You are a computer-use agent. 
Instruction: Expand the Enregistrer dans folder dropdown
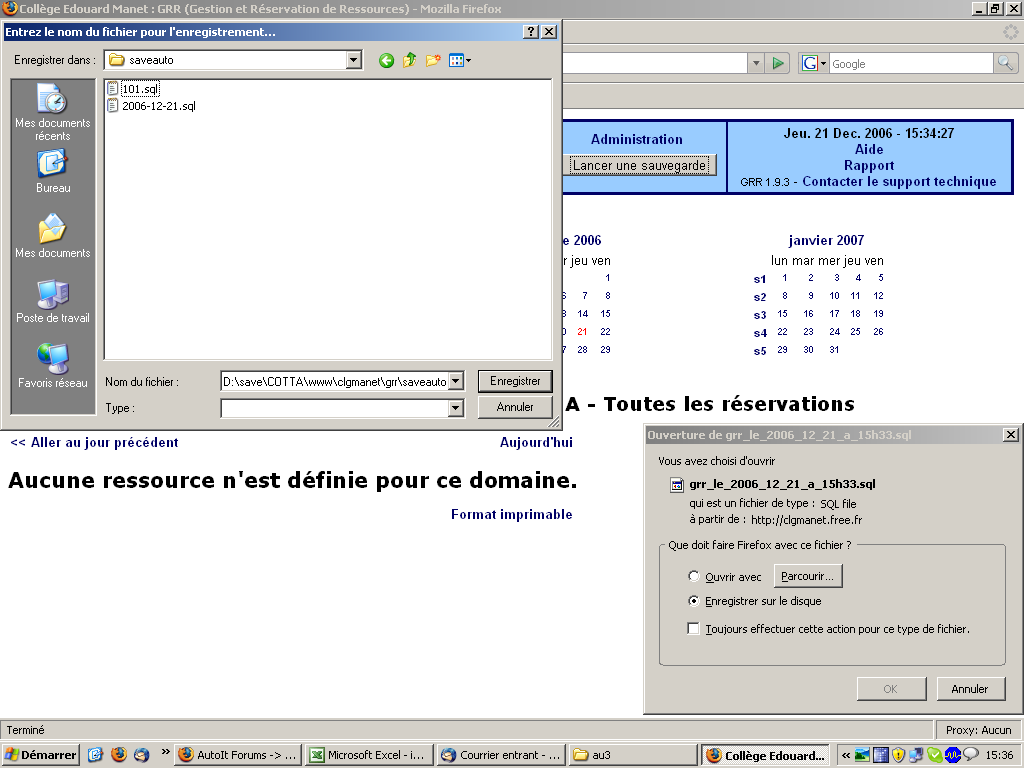coord(353,60)
